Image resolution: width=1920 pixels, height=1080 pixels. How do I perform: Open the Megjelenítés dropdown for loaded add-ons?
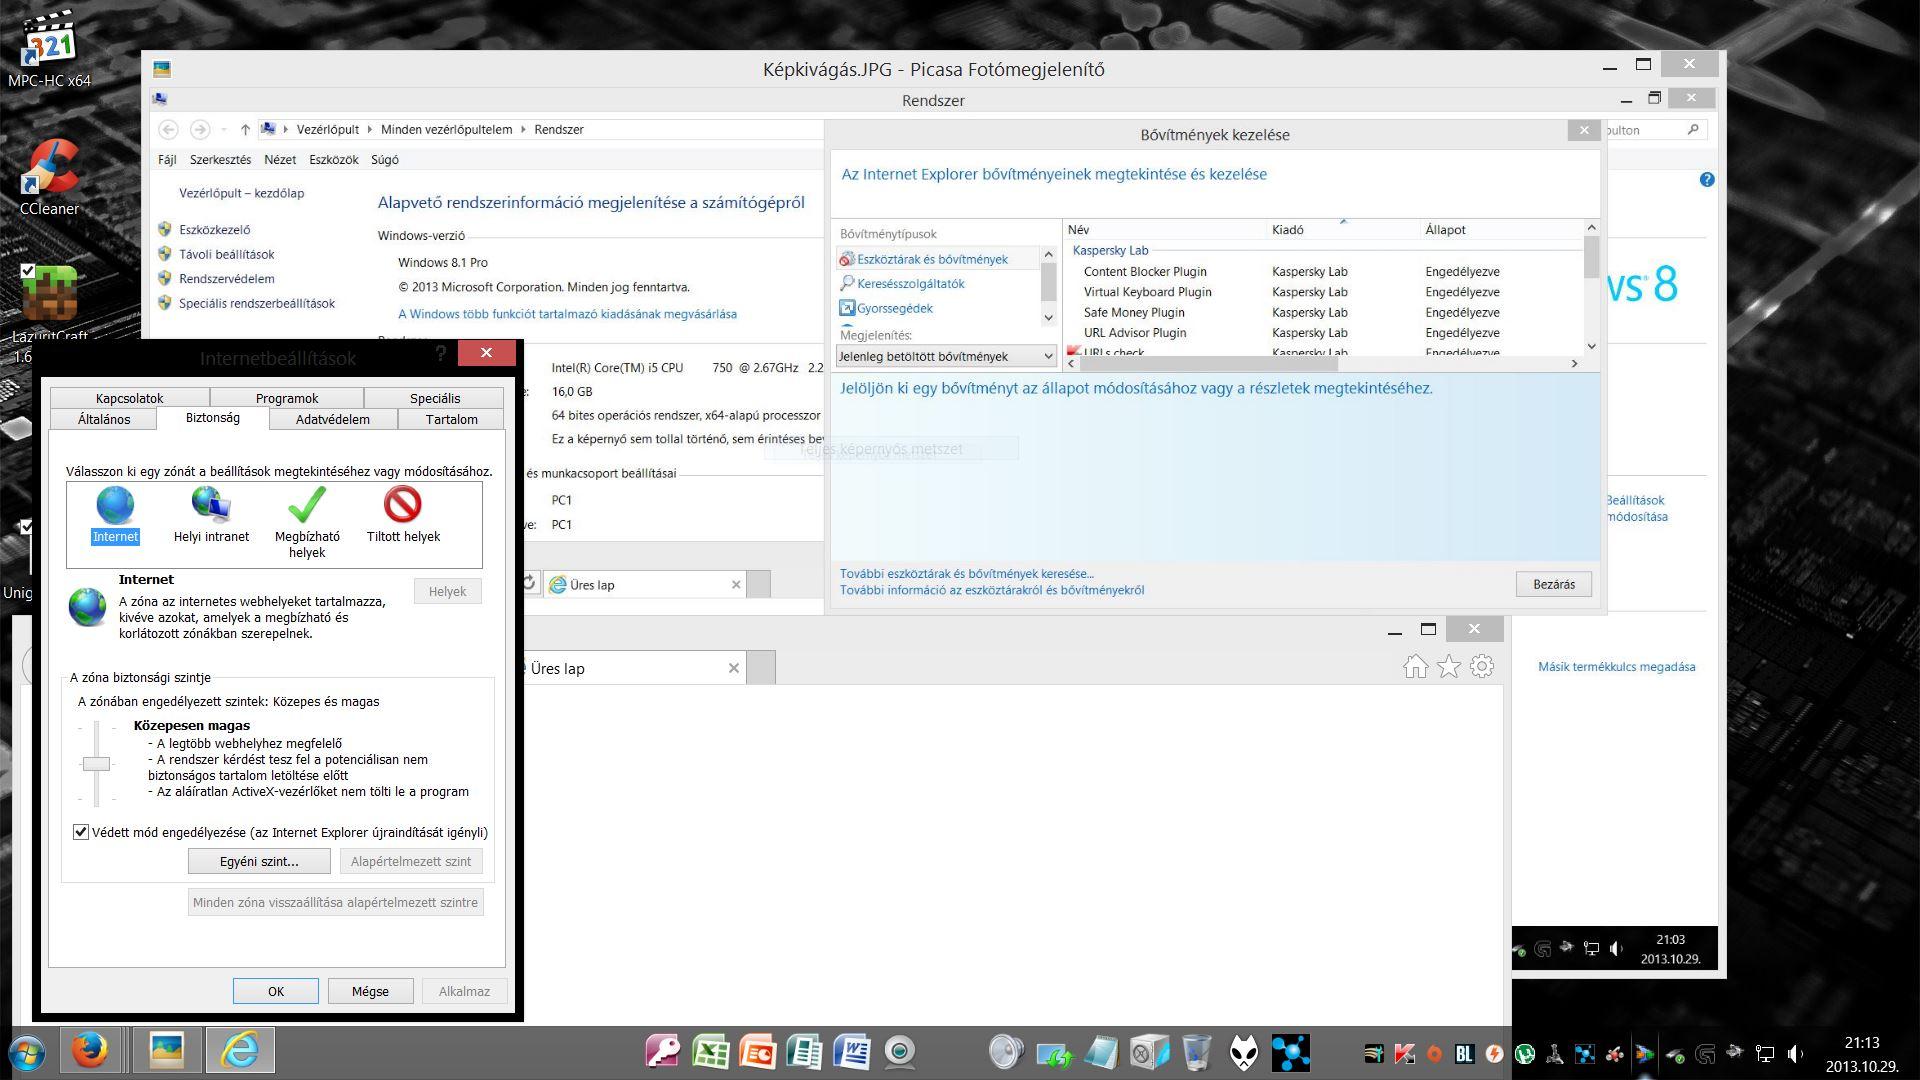(946, 356)
